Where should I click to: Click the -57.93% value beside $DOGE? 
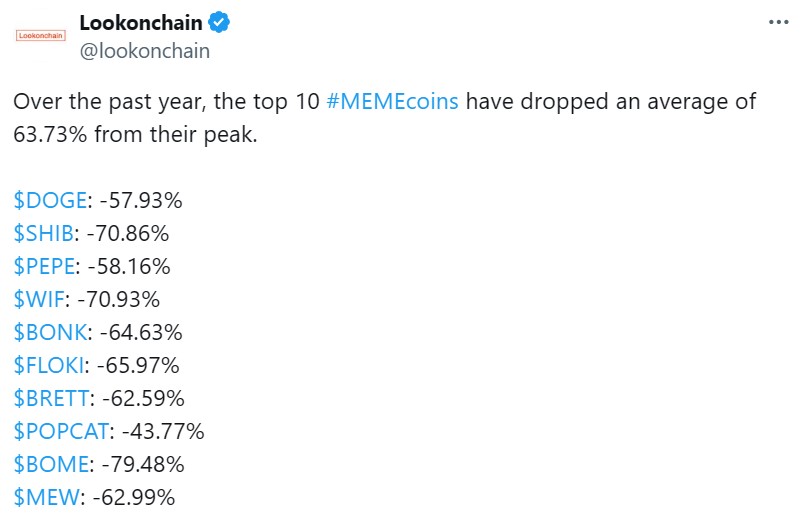tap(140, 200)
